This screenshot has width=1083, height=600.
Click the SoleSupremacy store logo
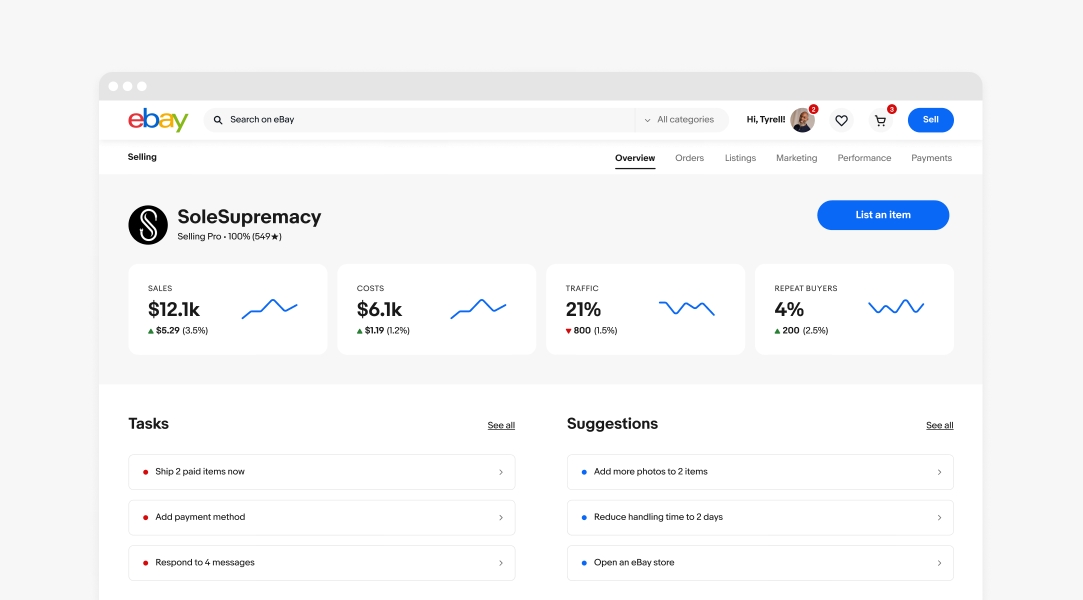(x=147, y=225)
